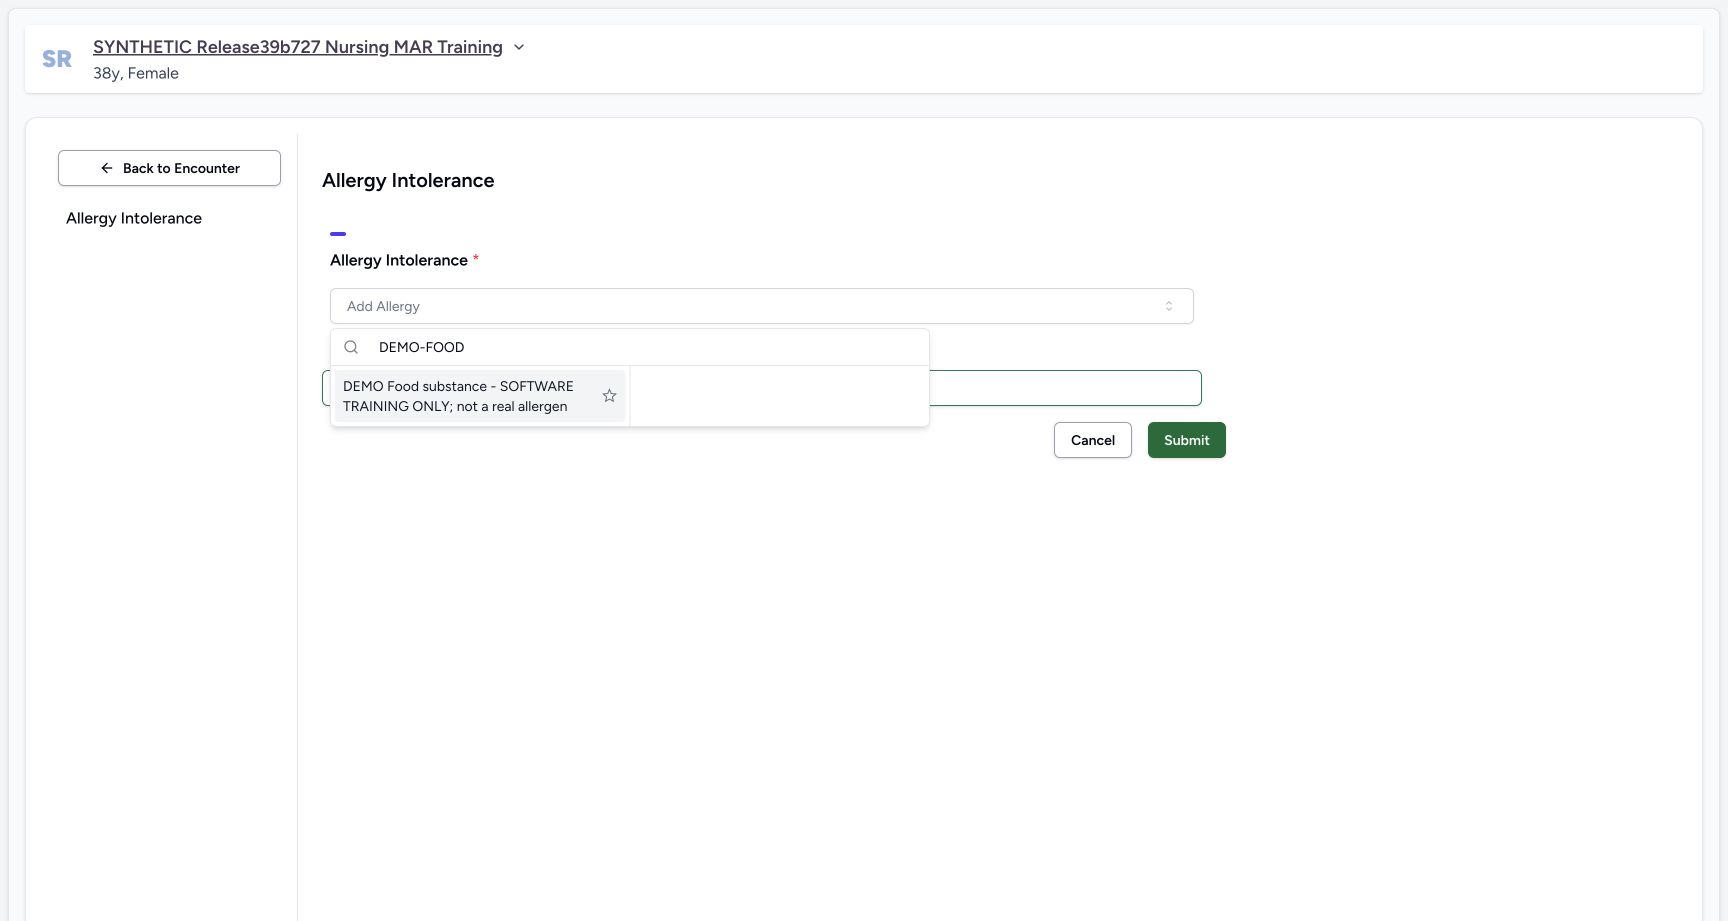1728x921 pixels.
Task: Click the search magnifier icon in dropdown
Action: (351, 347)
